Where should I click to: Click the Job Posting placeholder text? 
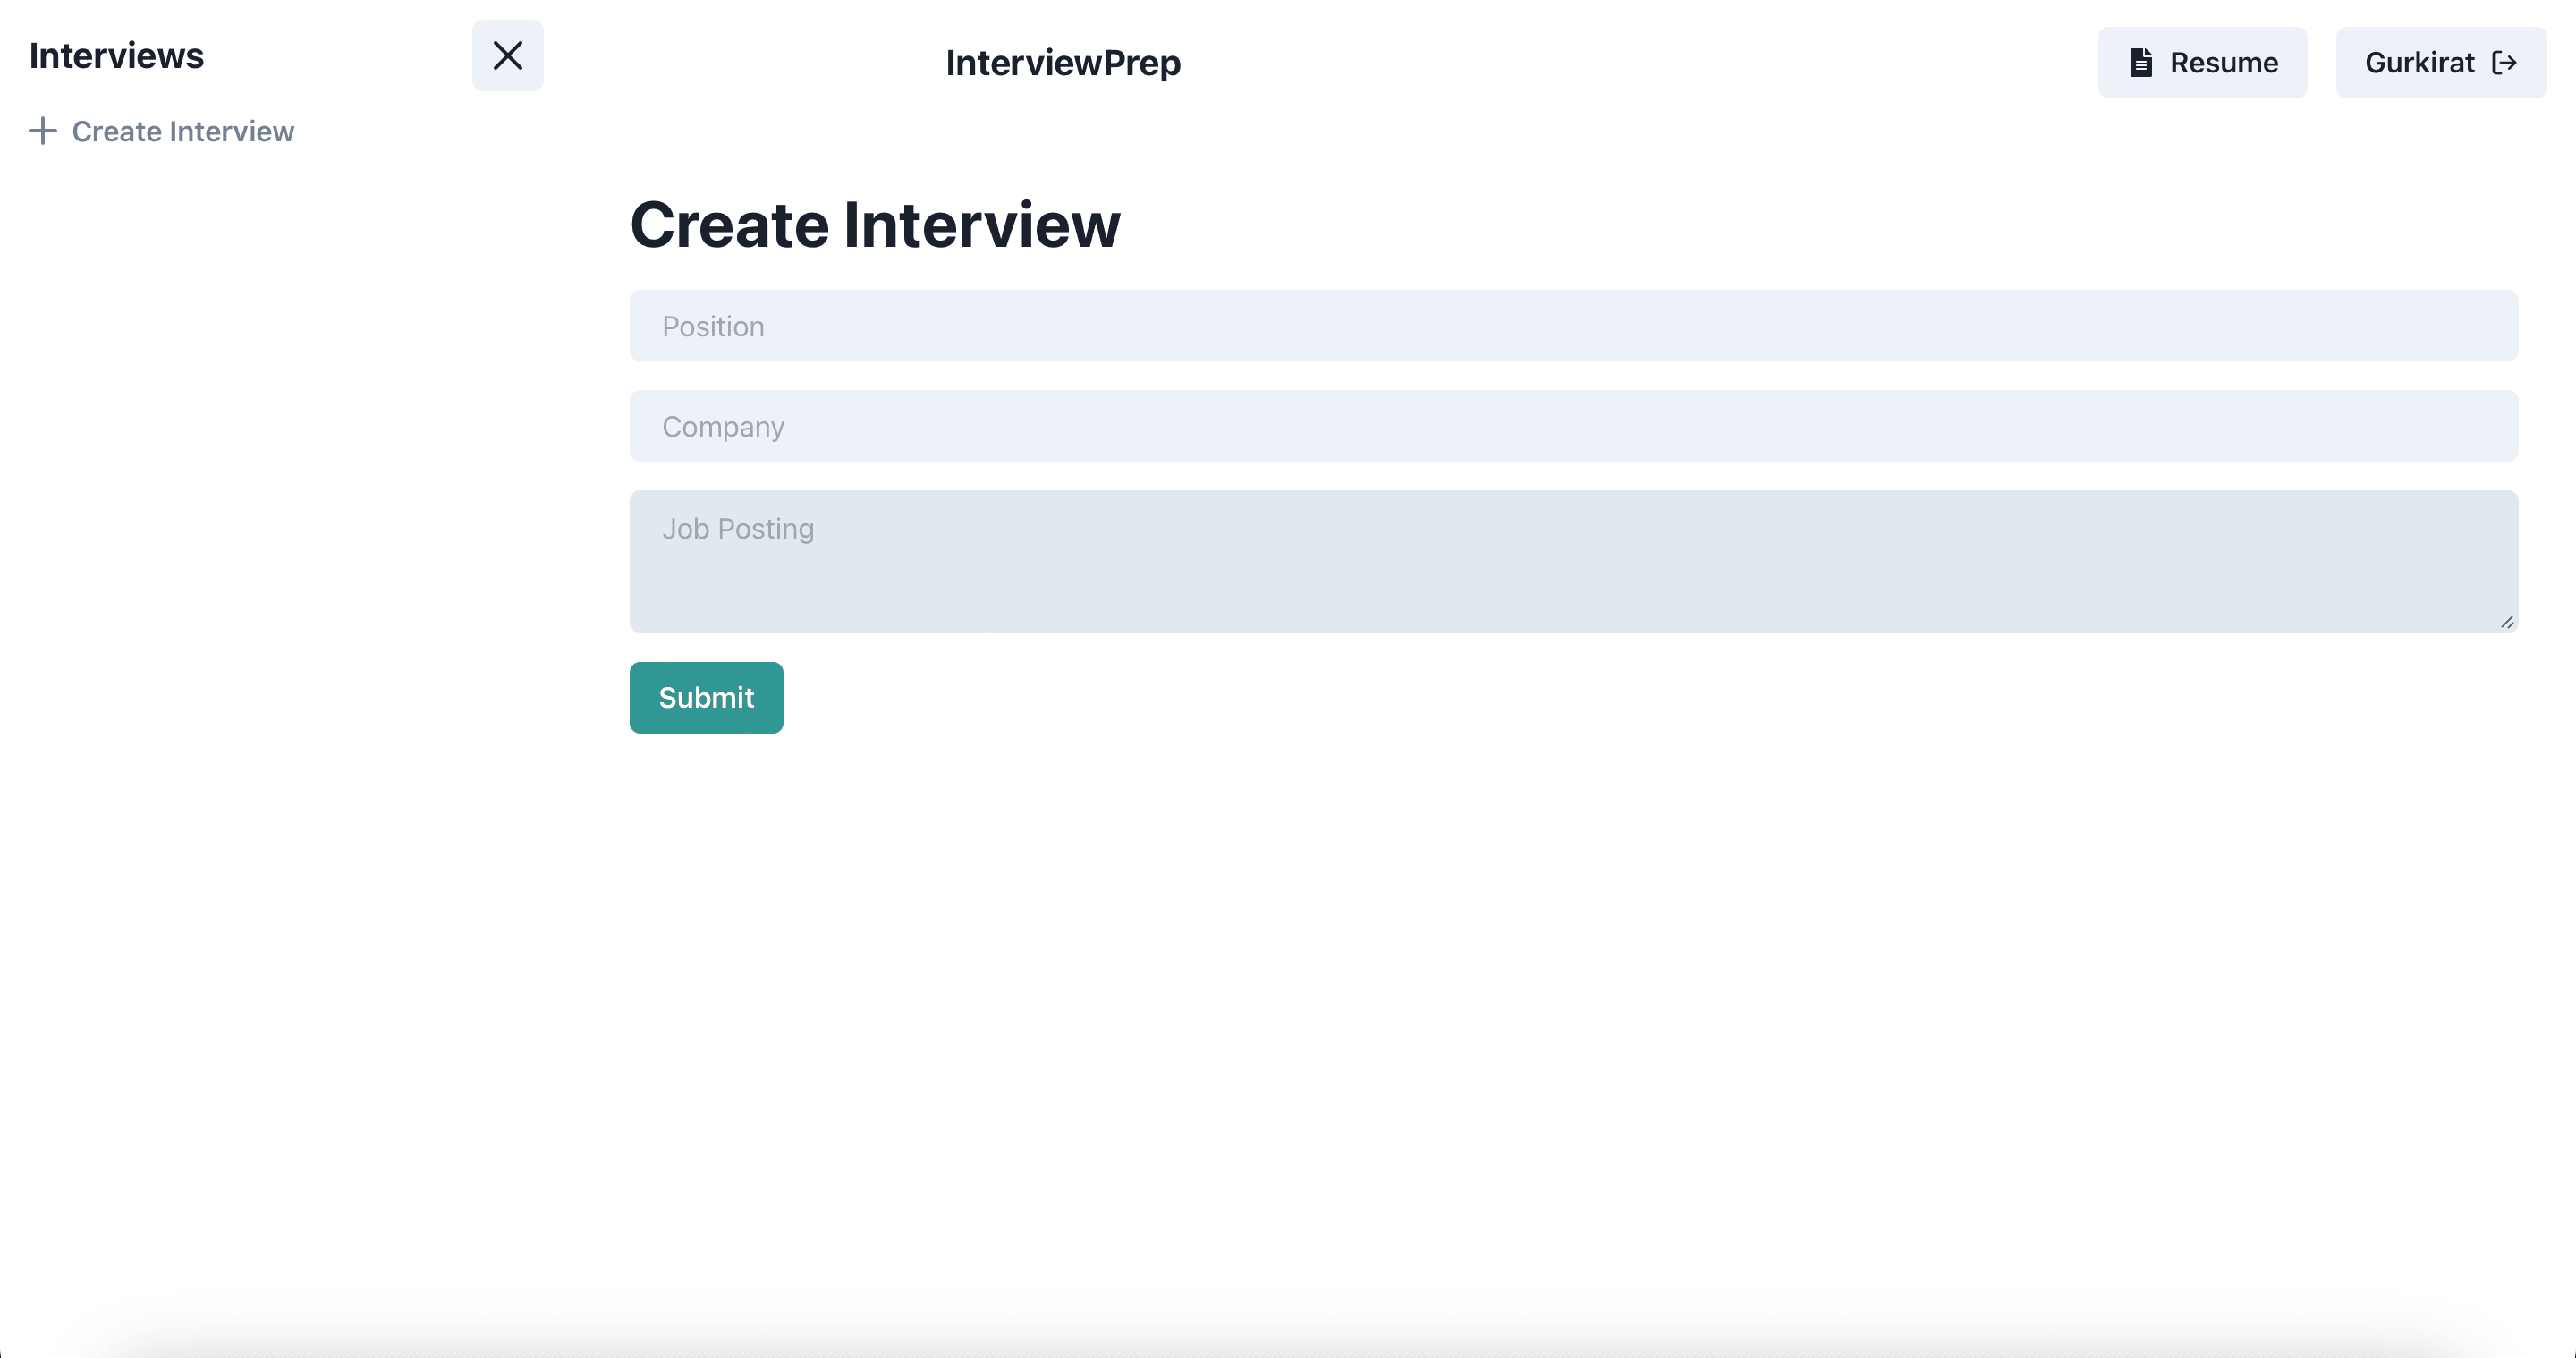tap(738, 529)
